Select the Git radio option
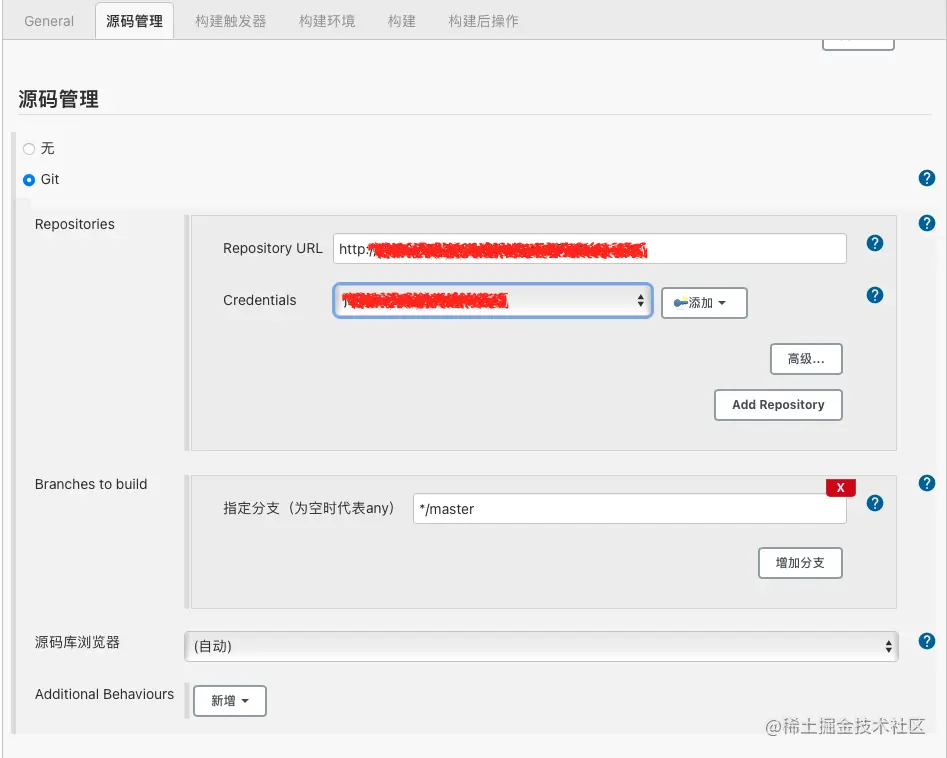This screenshot has height=758, width=947. (29, 180)
